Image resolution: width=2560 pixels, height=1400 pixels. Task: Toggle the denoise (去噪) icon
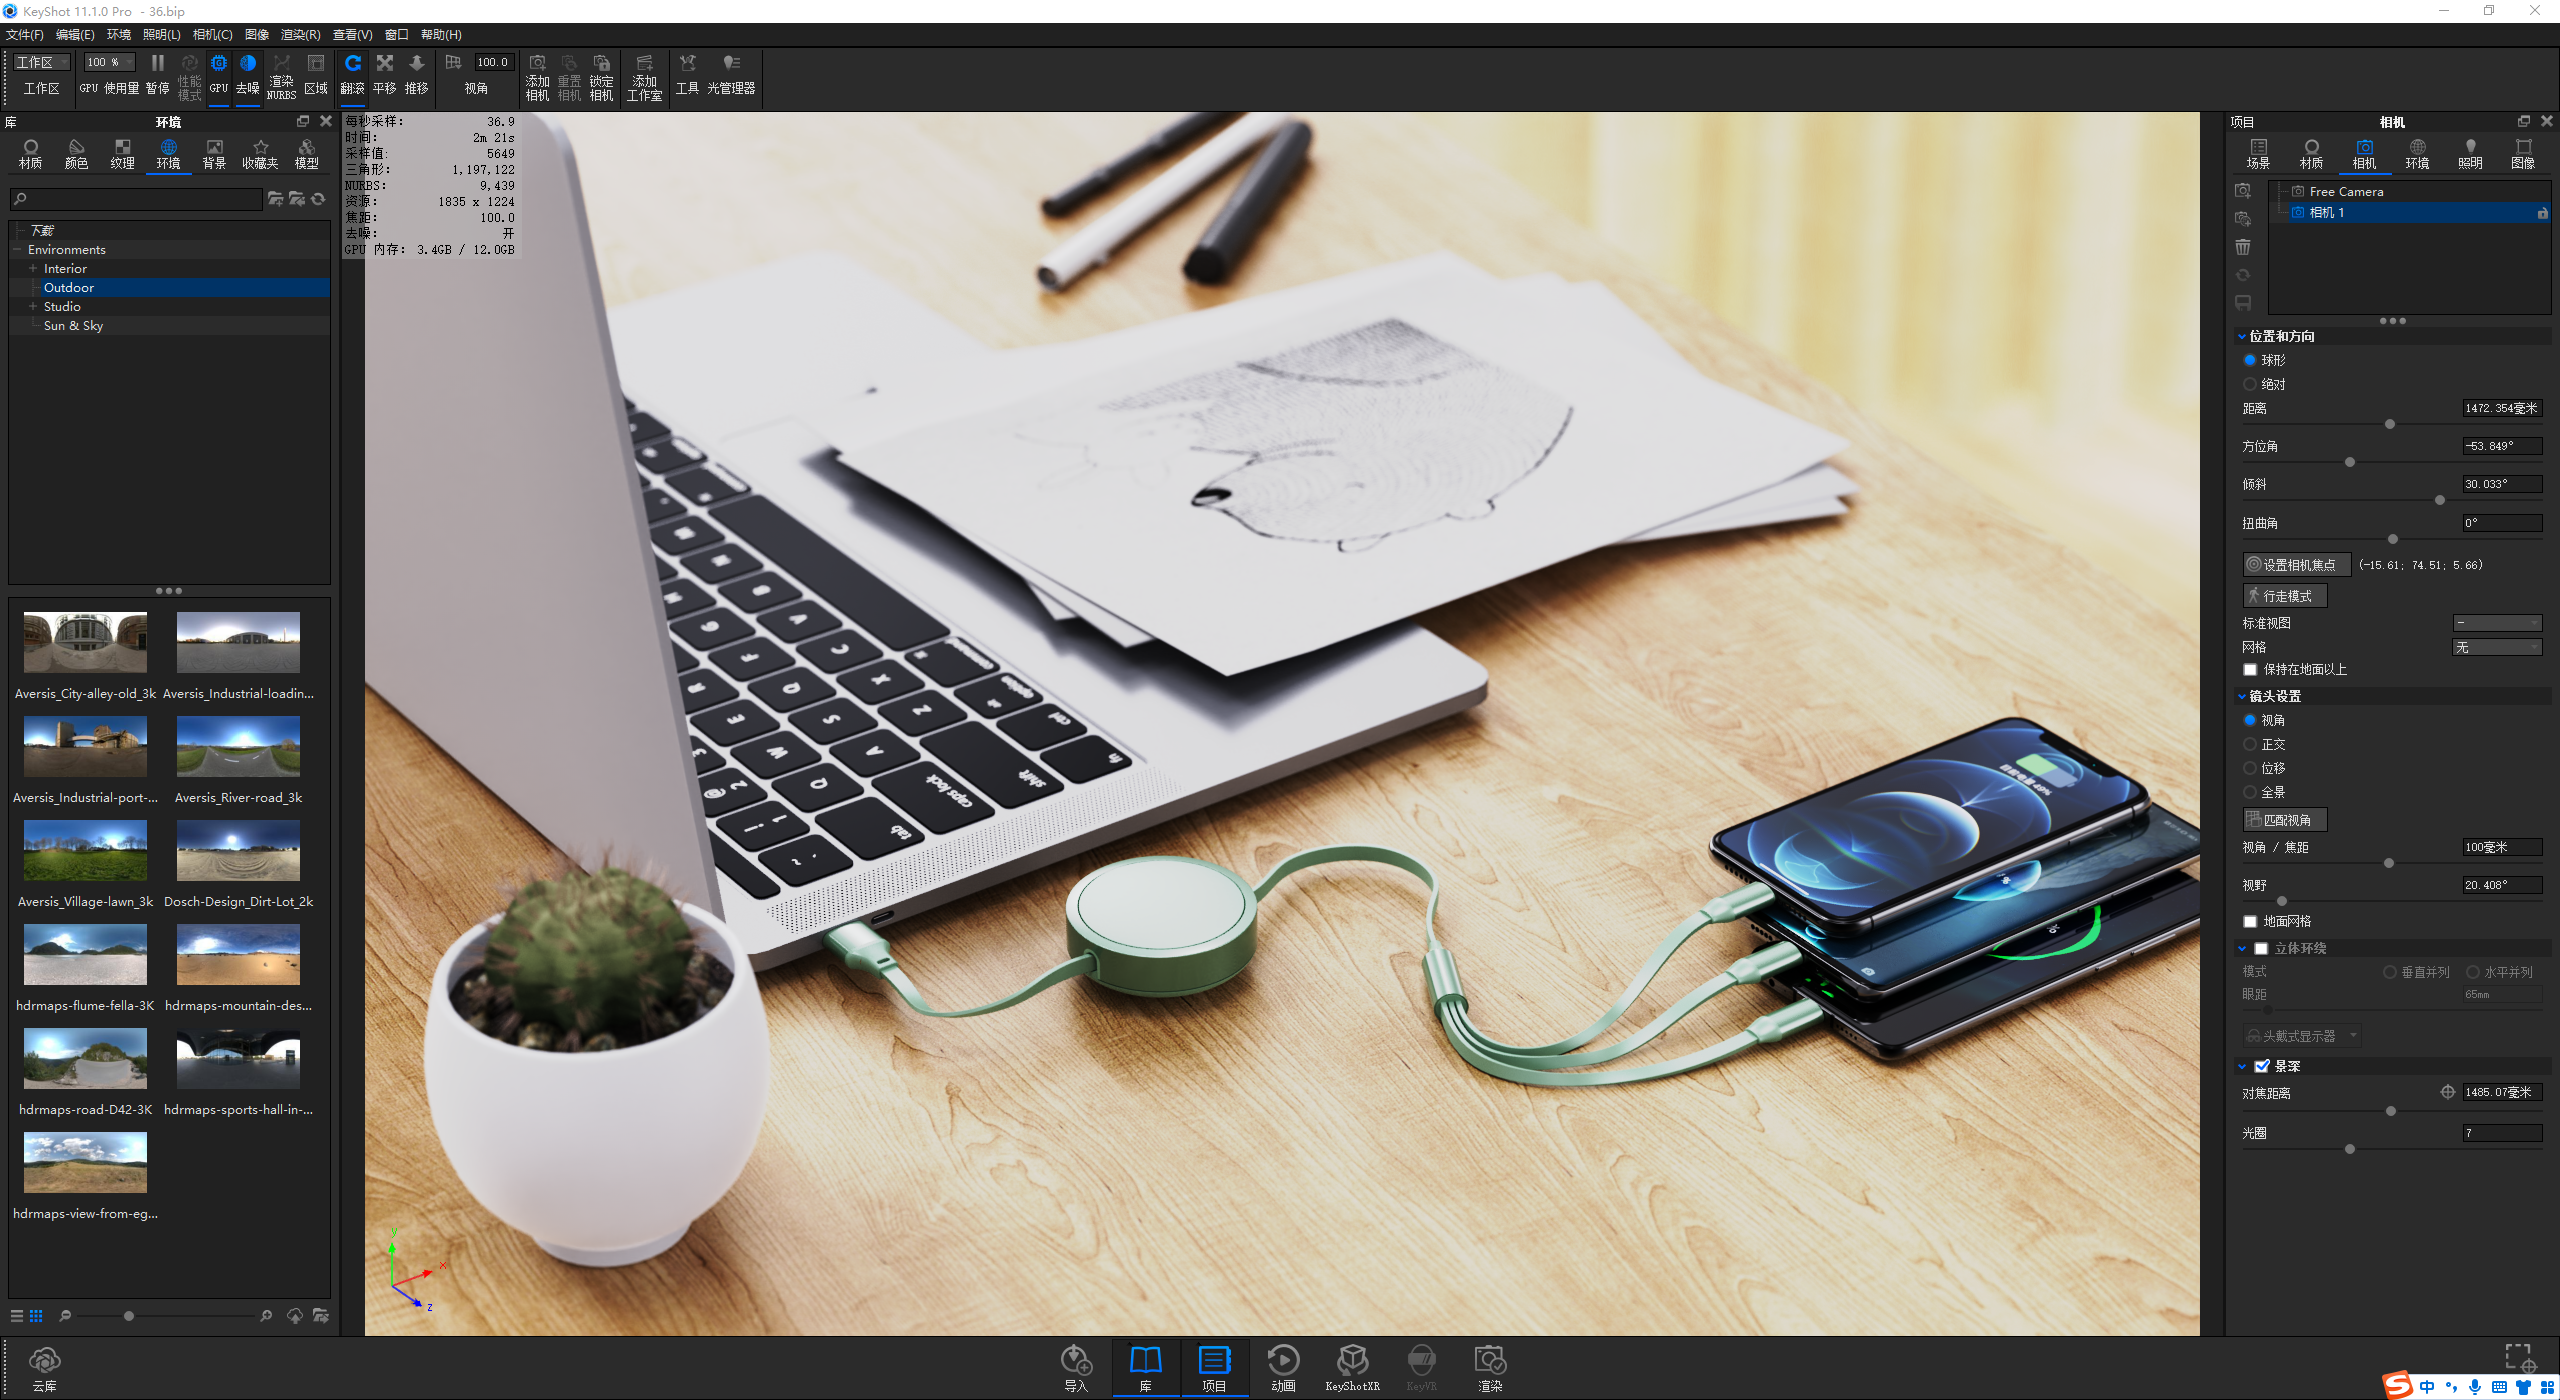(248, 75)
